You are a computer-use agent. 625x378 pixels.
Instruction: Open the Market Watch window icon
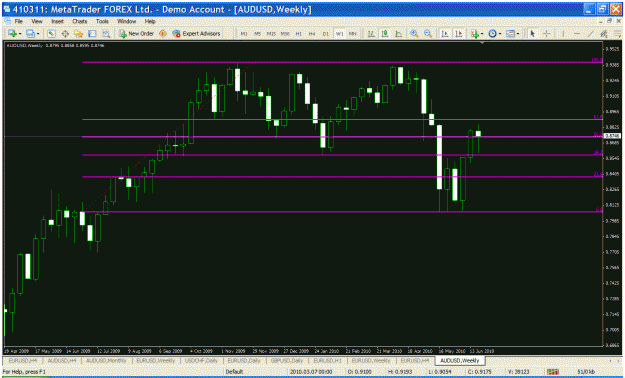pyautogui.click(x=51, y=34)
